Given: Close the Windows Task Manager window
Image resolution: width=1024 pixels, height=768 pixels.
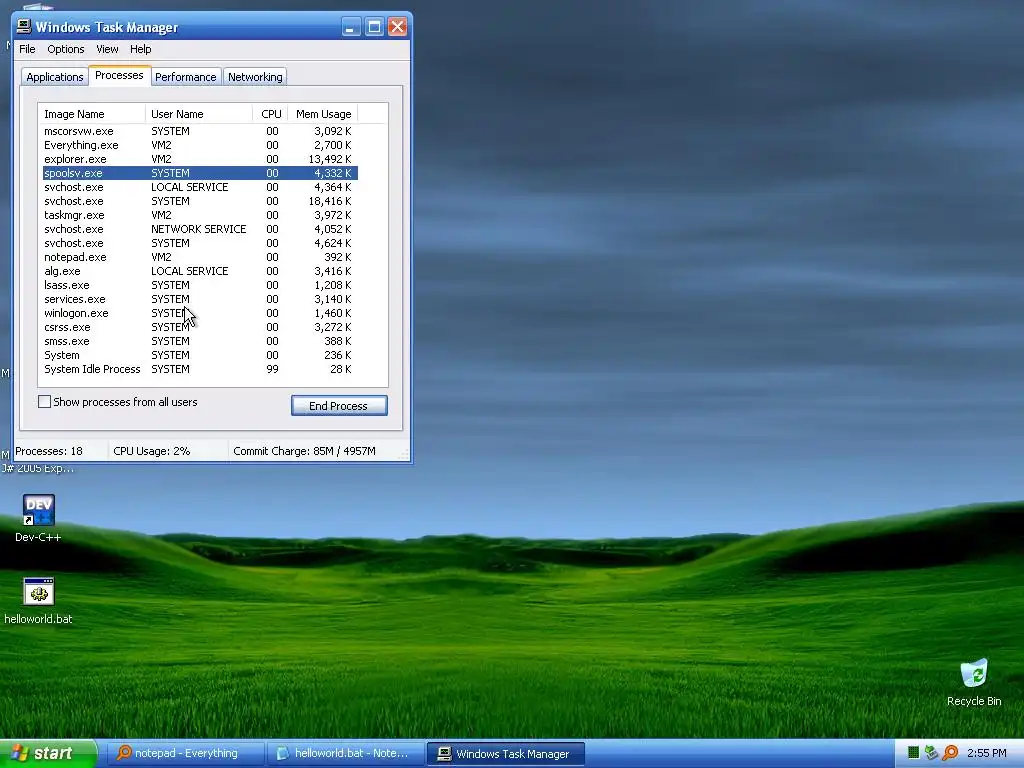Looking at the screenshot, I should (398, 27).
